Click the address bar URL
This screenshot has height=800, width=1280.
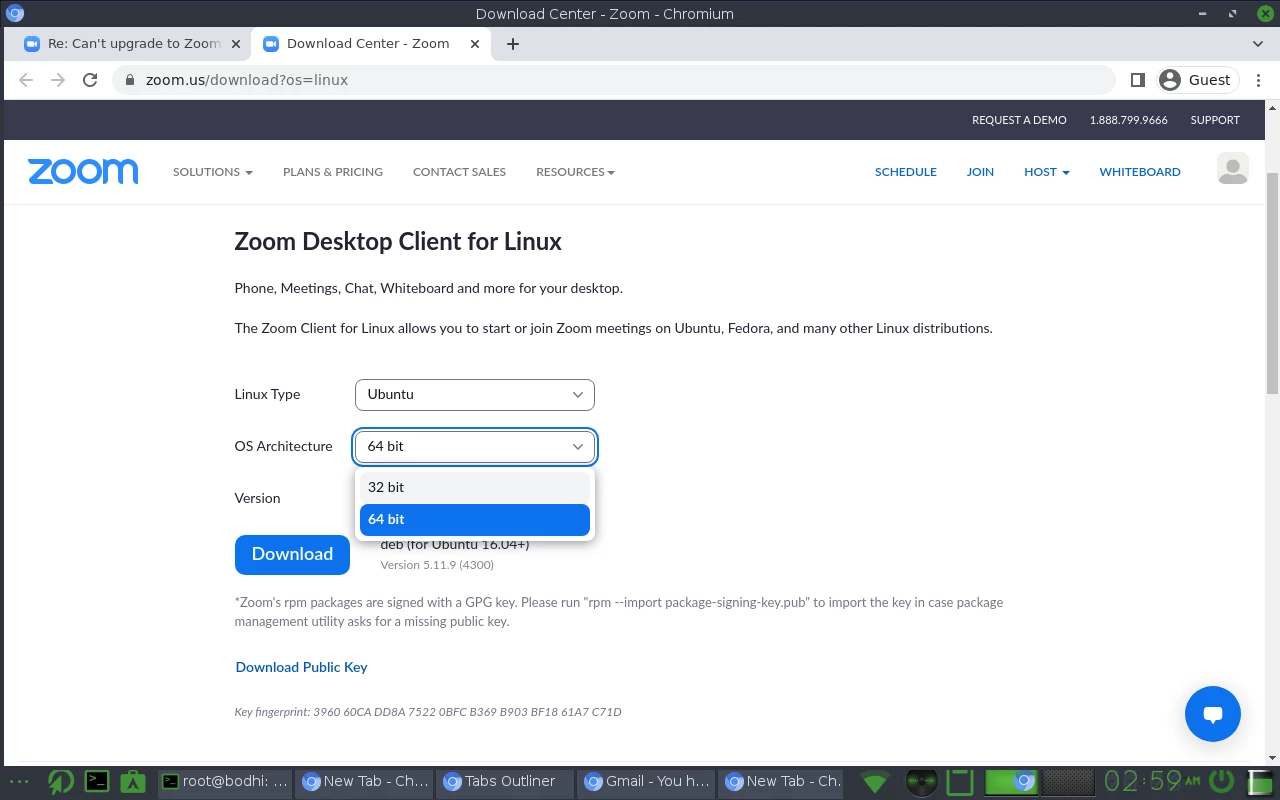[247, 80]
